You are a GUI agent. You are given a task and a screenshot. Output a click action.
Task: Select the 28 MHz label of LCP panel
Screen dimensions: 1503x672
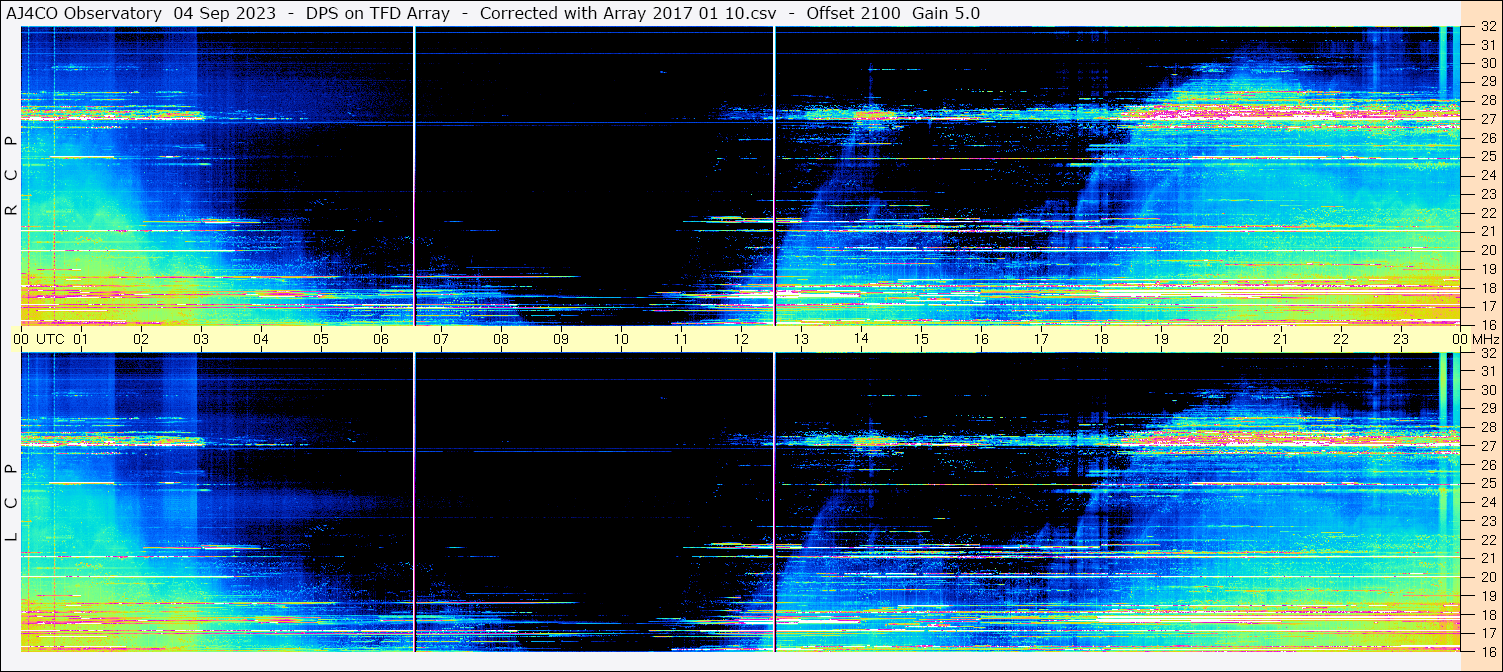[x=1488, y=428]
